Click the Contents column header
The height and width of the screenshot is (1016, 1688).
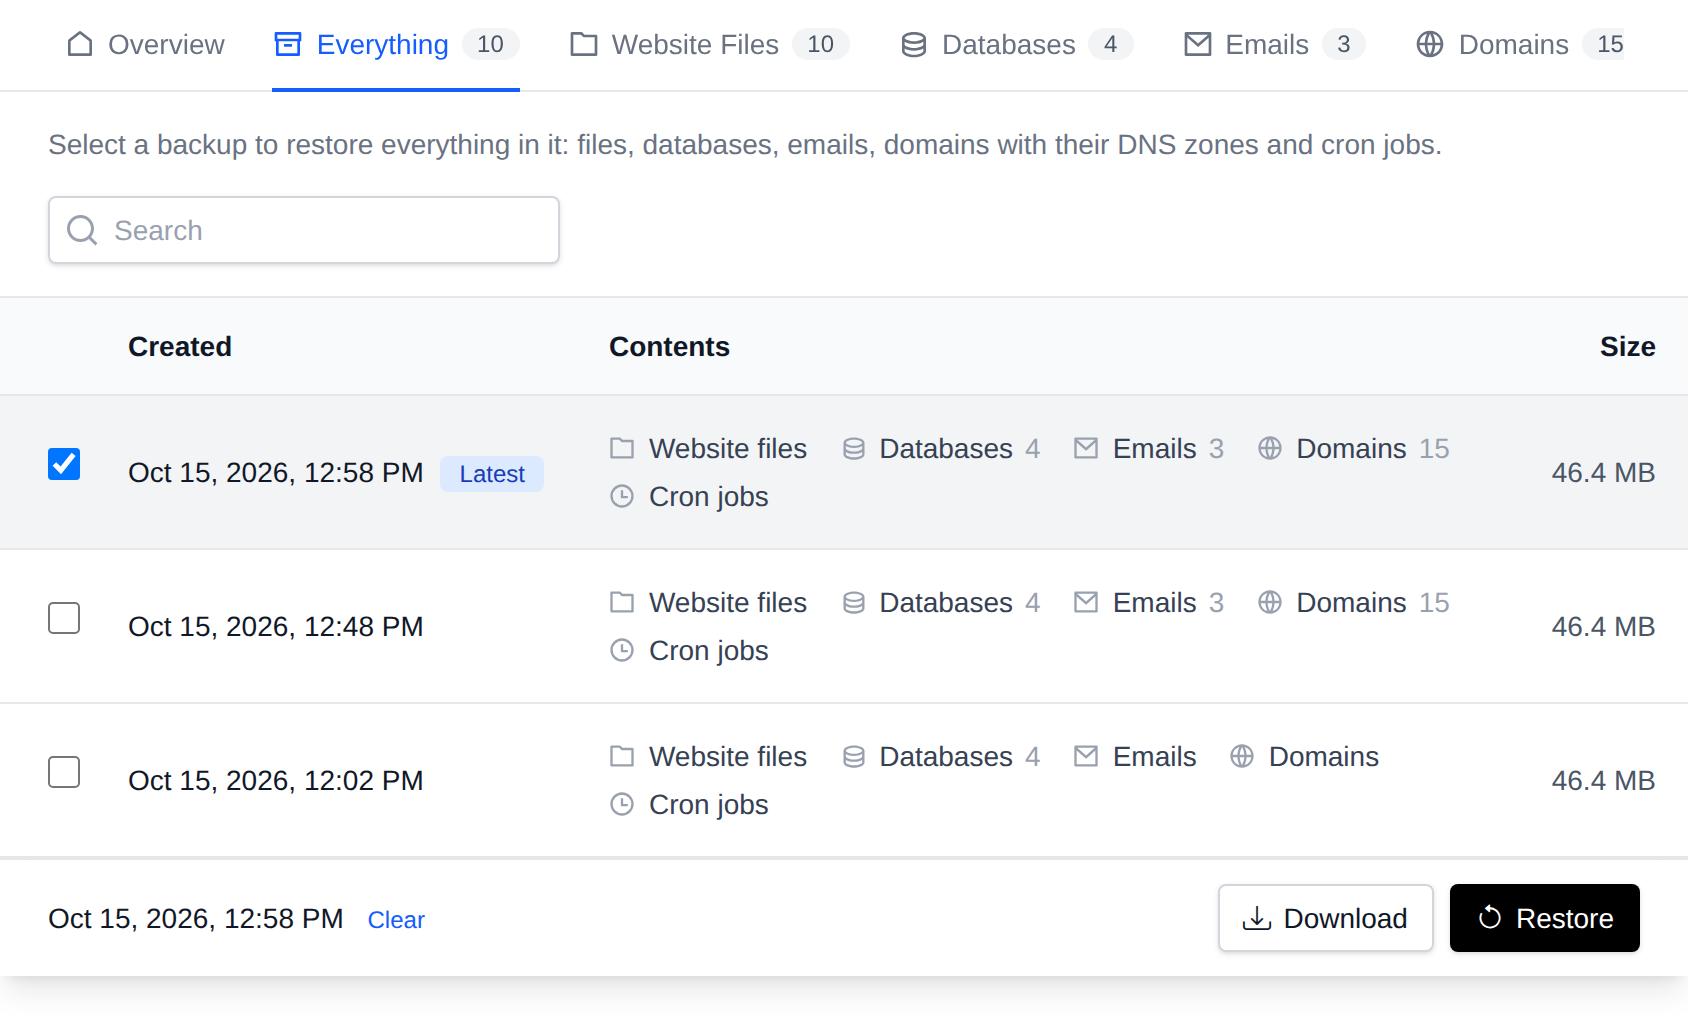click(x=670, y=347)
